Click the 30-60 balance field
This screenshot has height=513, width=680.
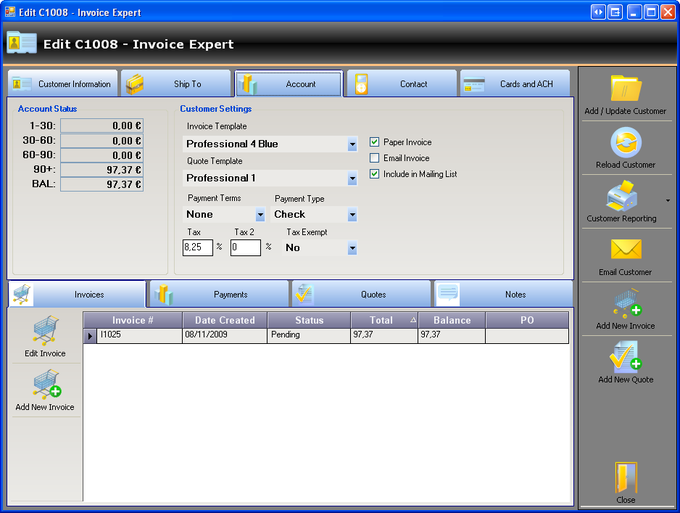pyautogui.click(x=102, y=141)
